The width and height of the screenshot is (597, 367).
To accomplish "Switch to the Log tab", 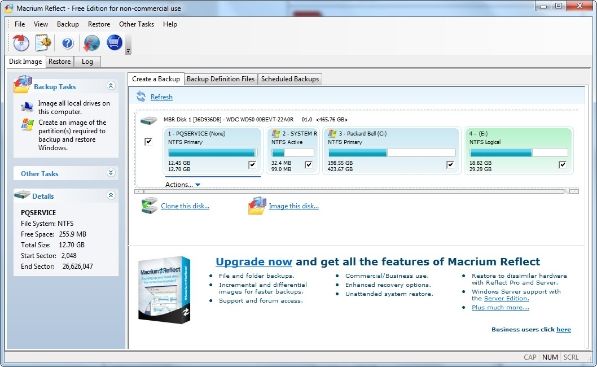I will (x=87, y=62).
